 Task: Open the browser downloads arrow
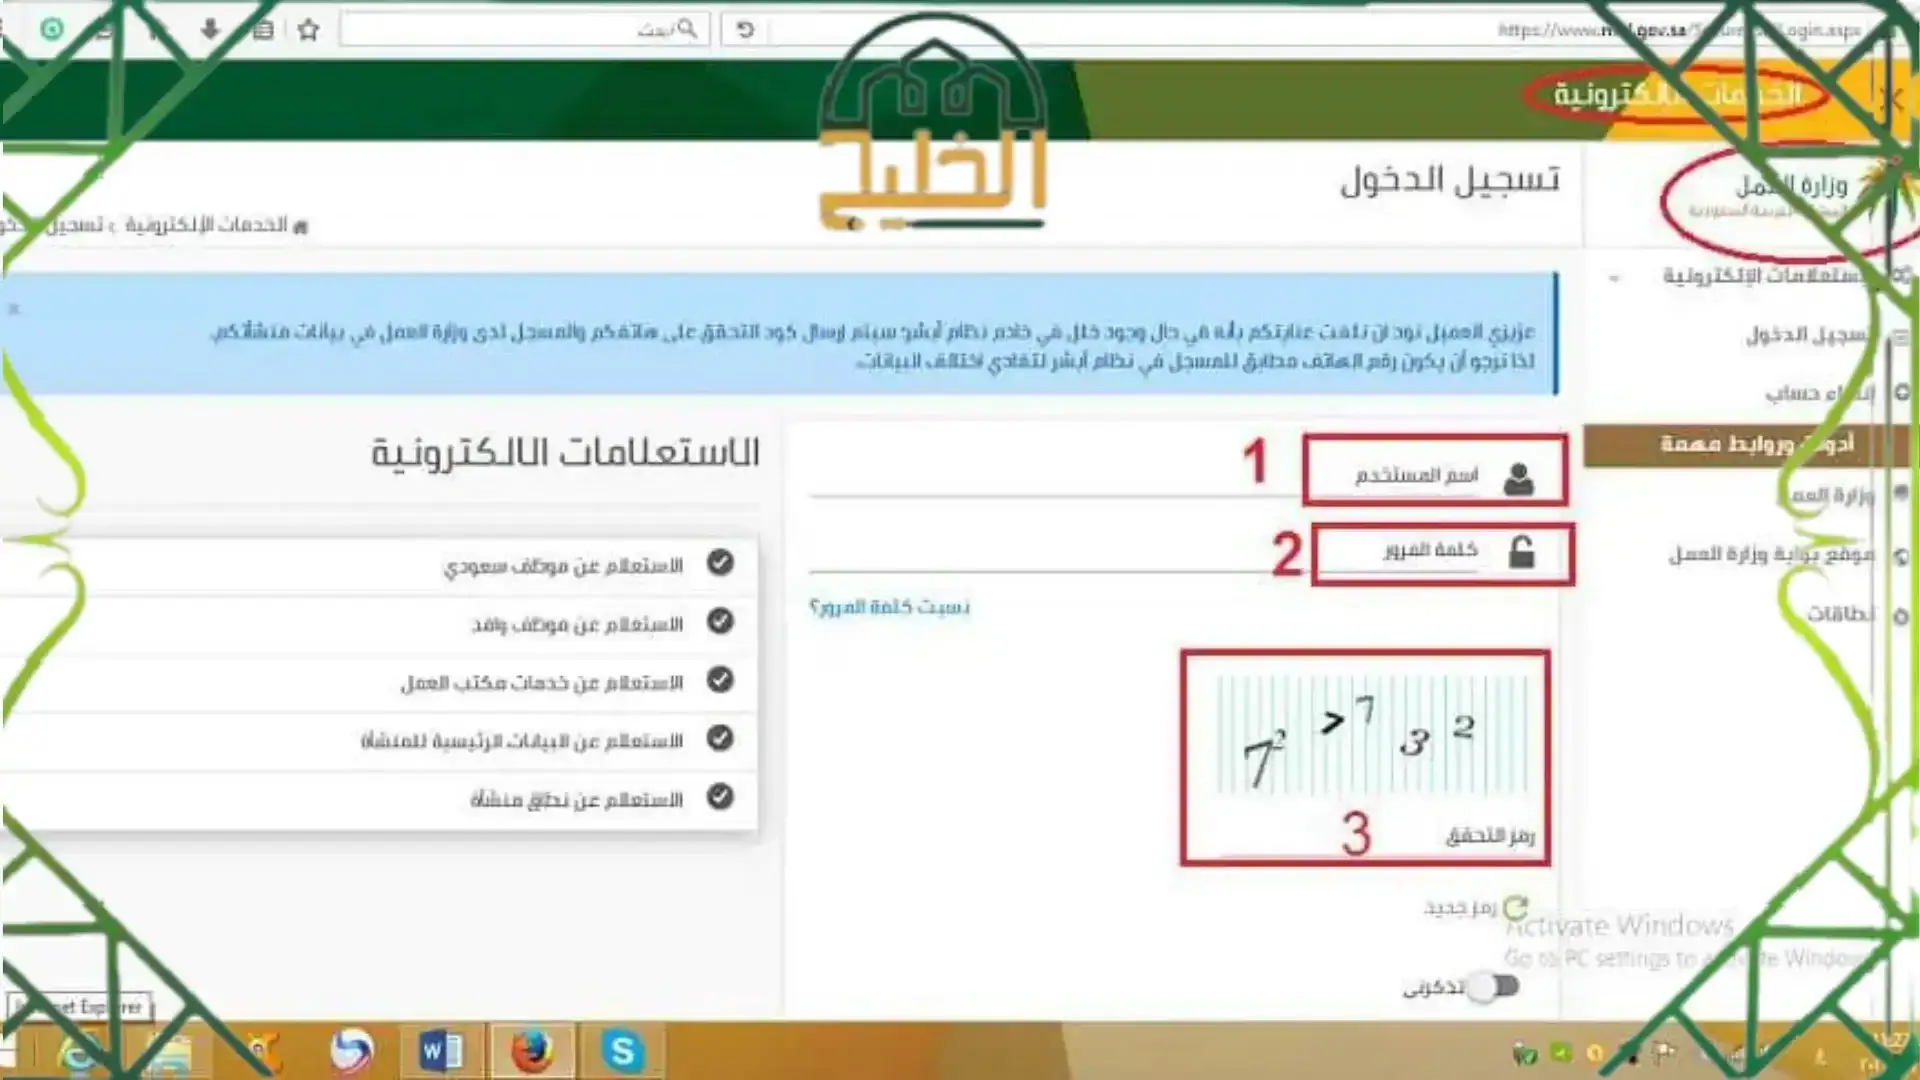(x=210, y=29)
